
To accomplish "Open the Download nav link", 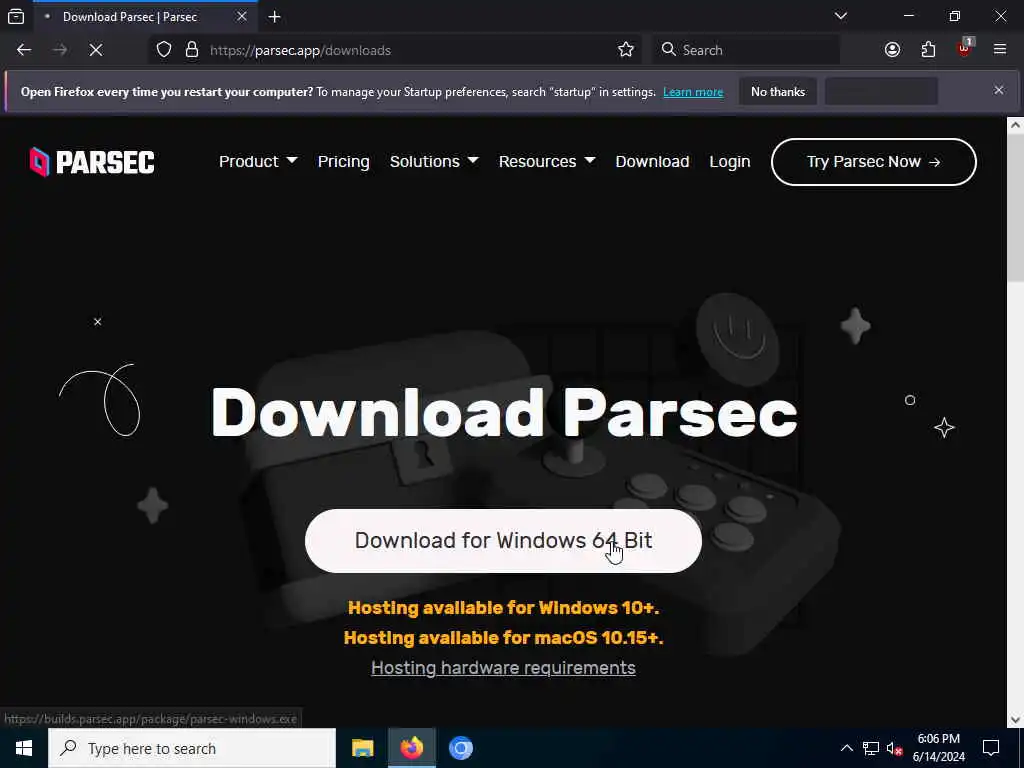I will pyautogui.click(x=652, y=161).
